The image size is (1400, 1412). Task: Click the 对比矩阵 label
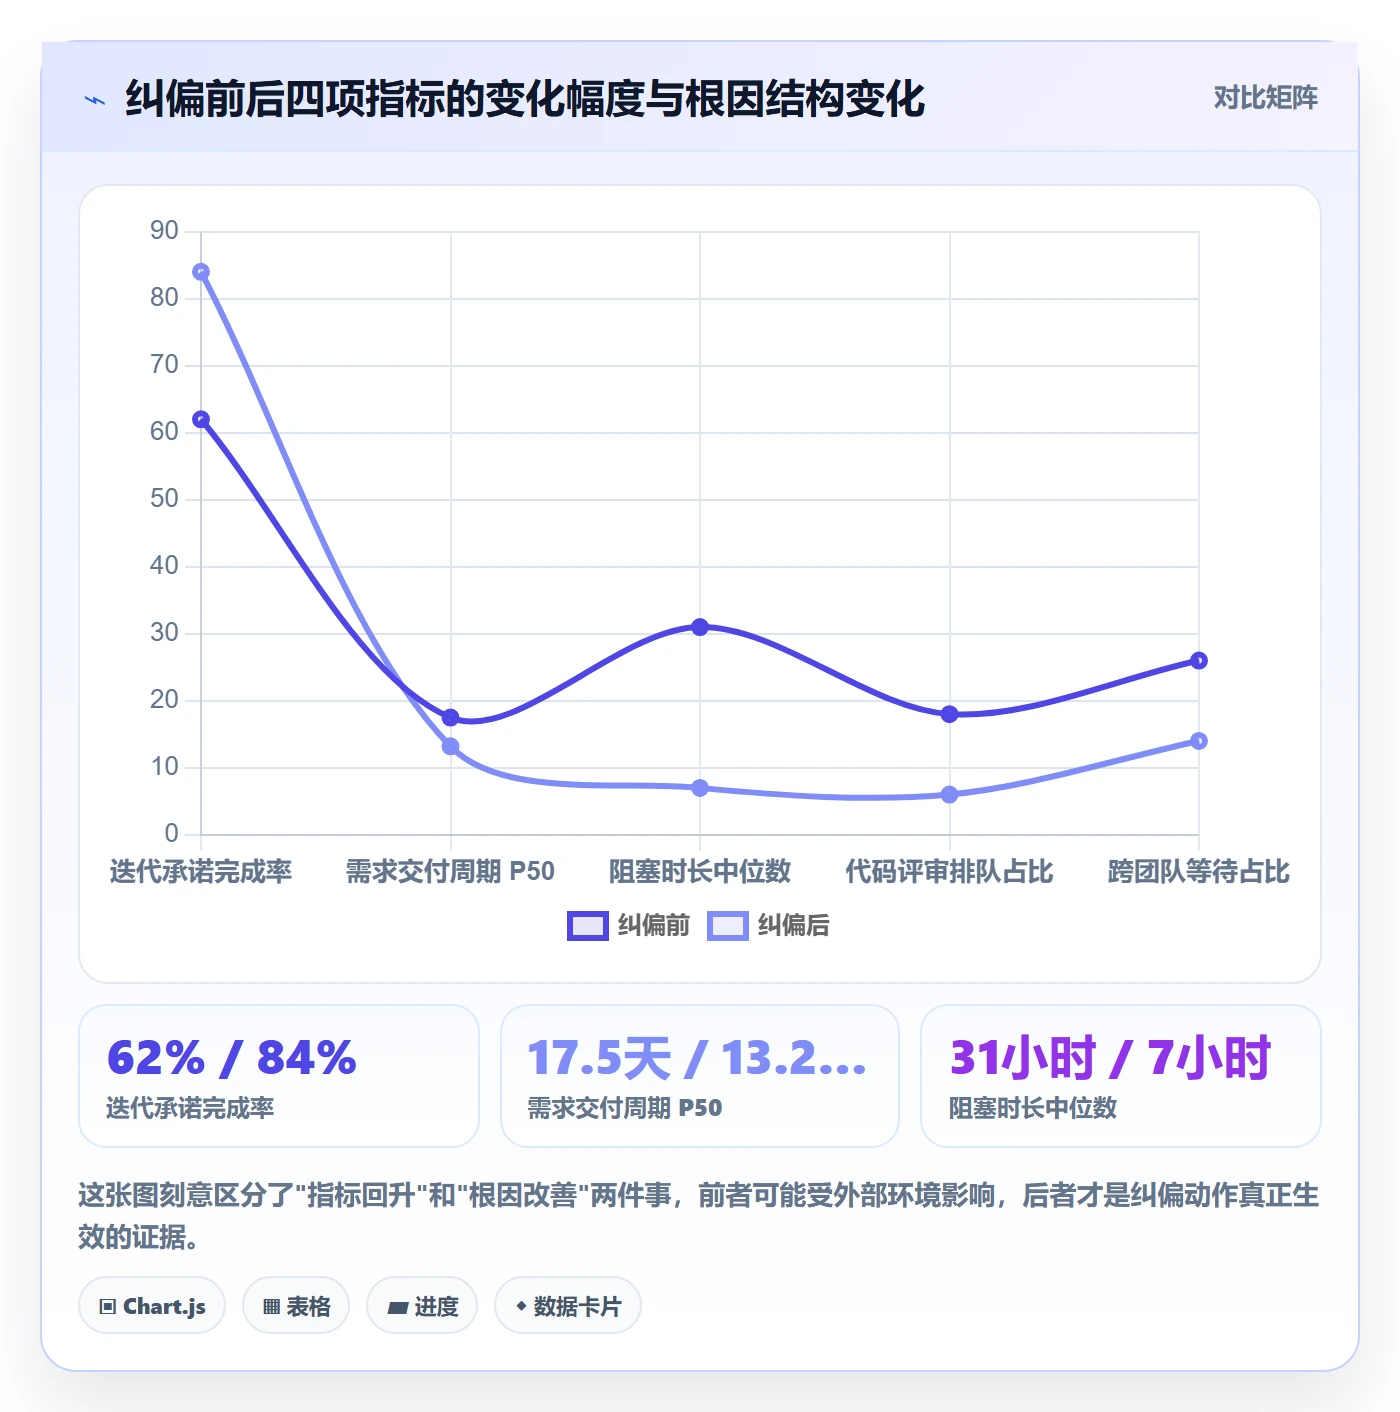tap(1265, 97)
